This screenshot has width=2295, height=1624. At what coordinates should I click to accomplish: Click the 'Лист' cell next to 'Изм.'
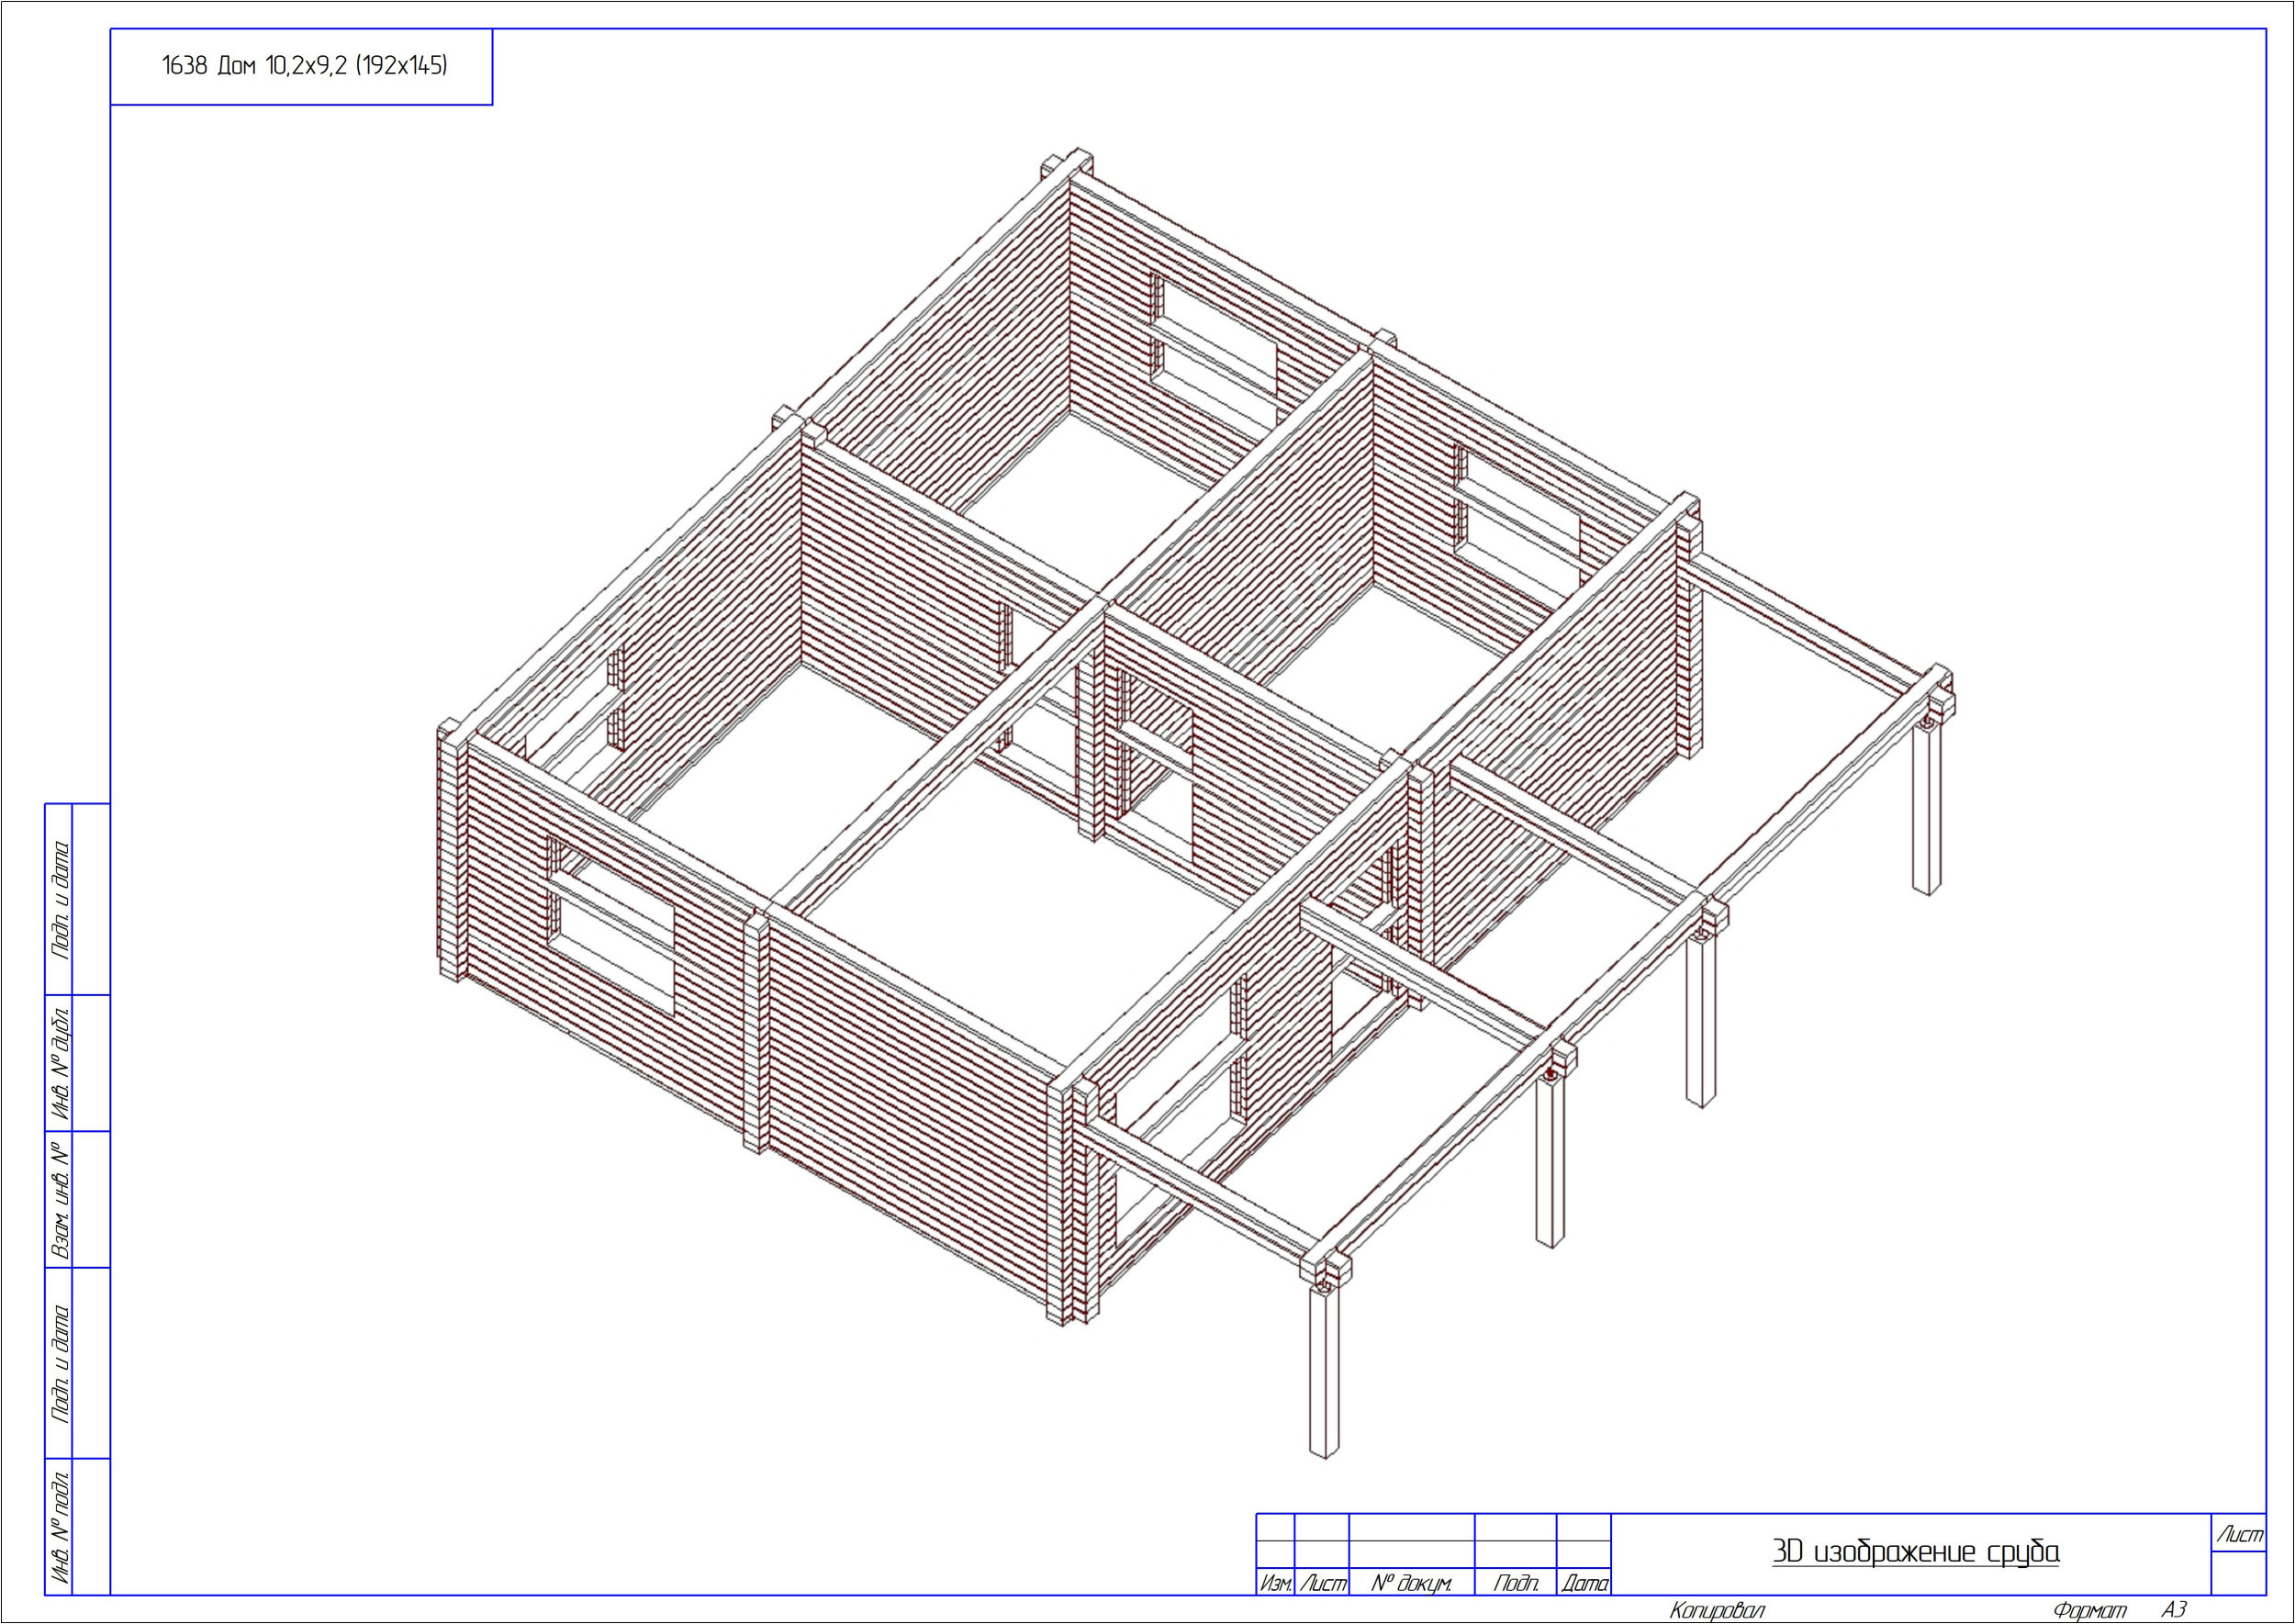(x=1322, y=1583)
